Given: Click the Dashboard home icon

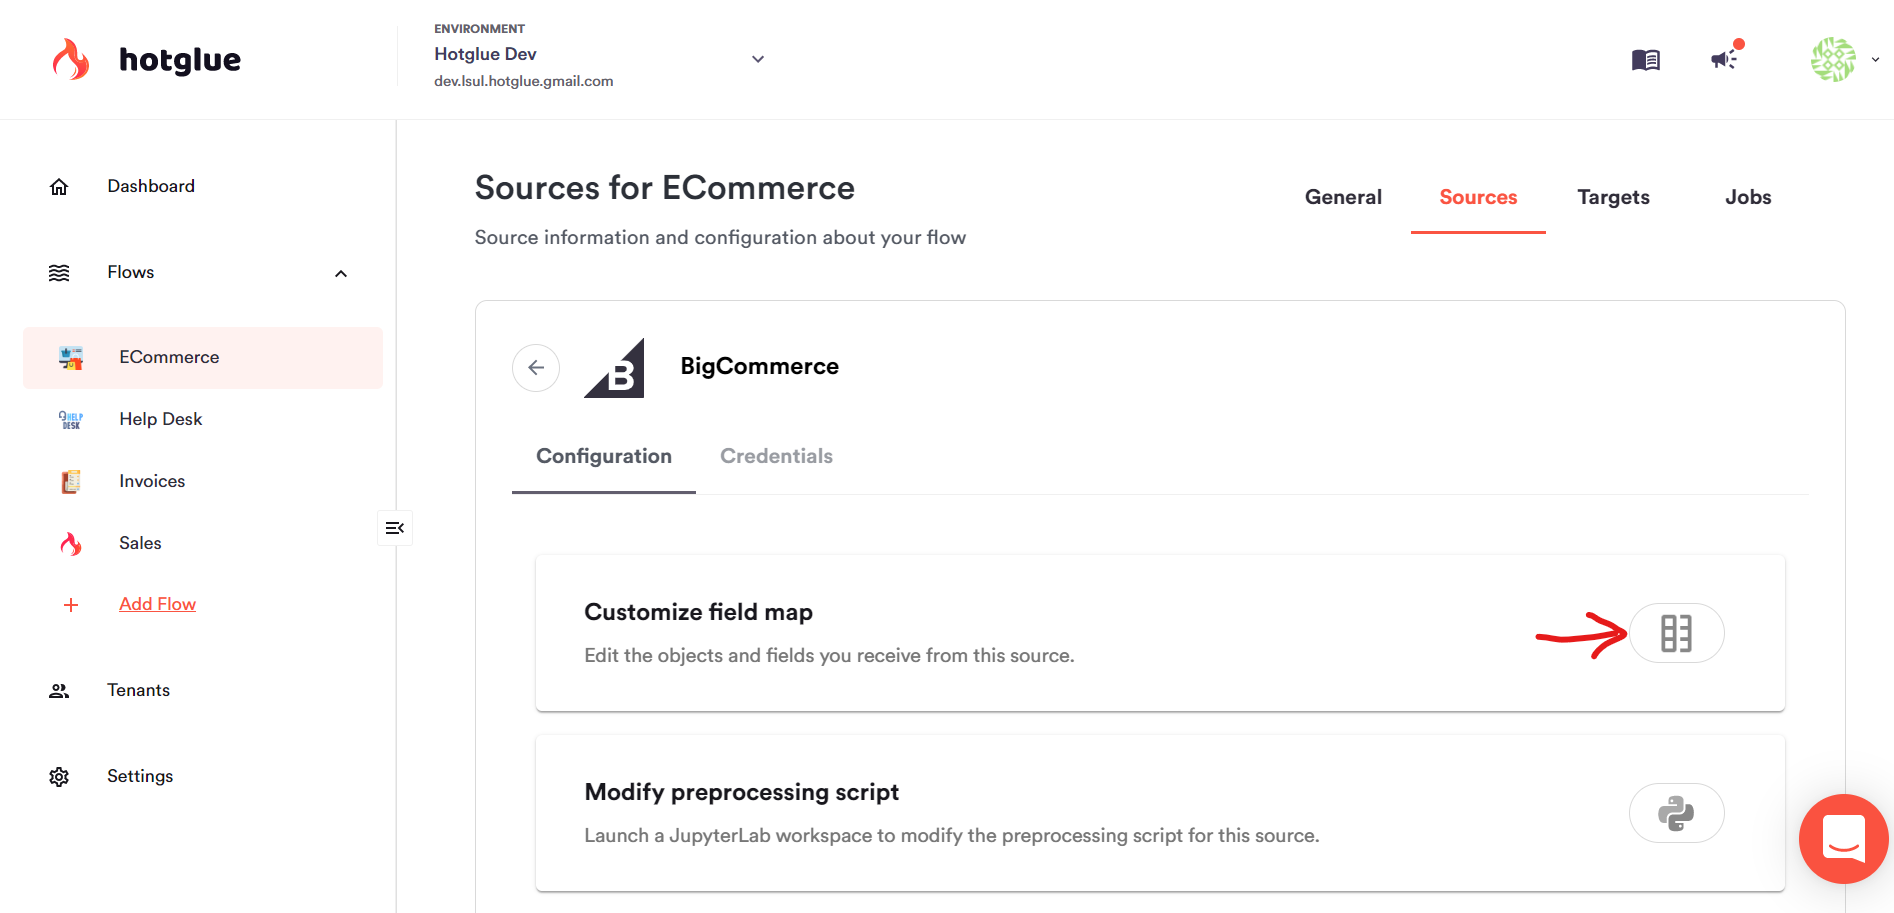Looking at the screenshot, I should pyautogui.click(x=59, y=187).
